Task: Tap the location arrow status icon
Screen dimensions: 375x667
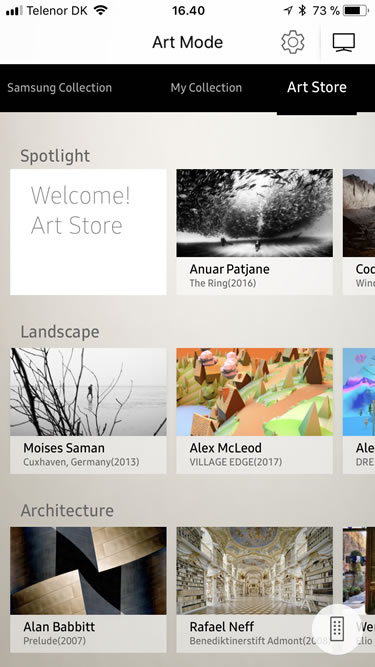Action: (x=289, y=11)
